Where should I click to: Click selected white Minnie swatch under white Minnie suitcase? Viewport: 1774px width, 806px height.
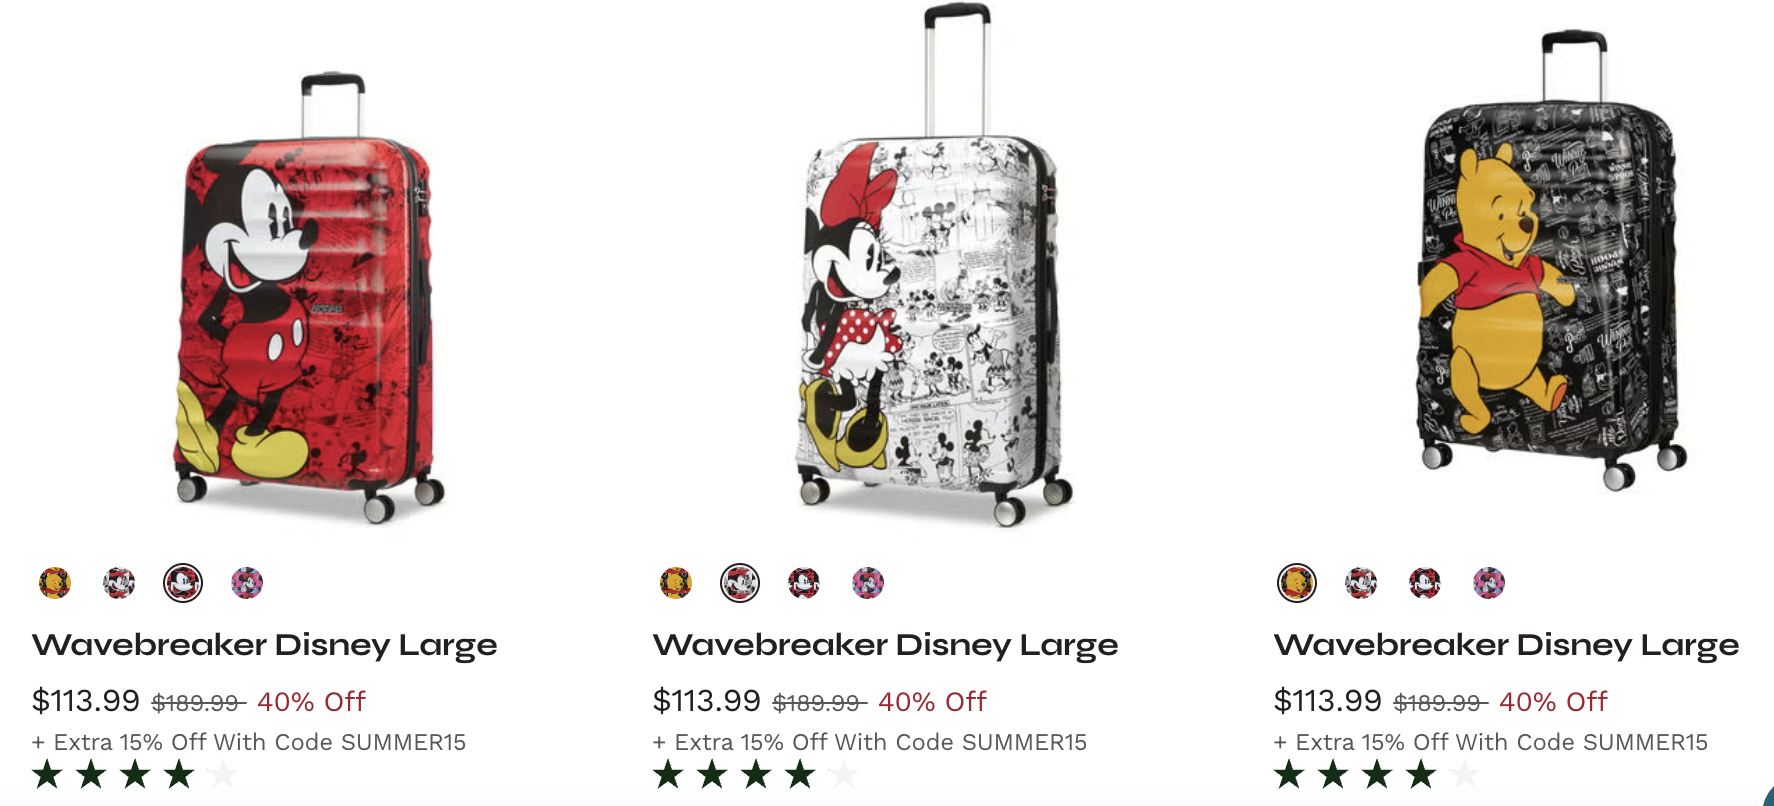coord(740,582)
